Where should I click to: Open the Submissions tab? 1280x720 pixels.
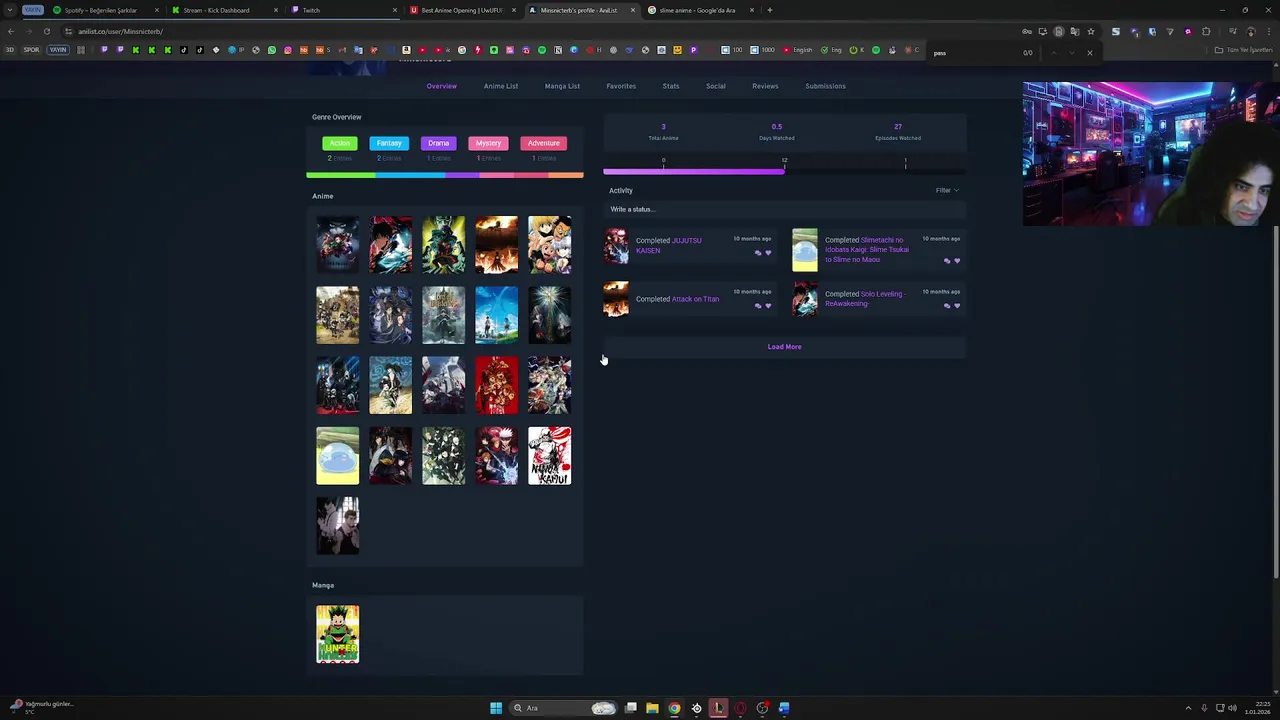click(825, 86)
